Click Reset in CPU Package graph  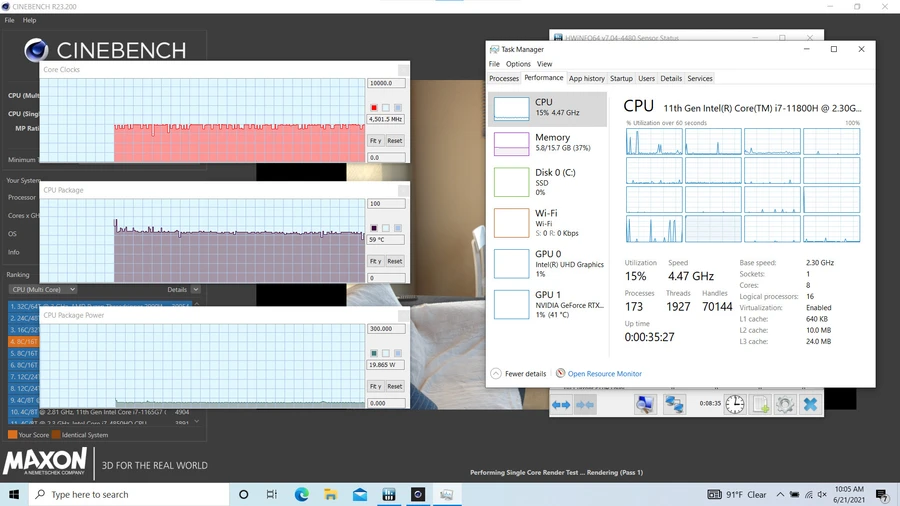394,261
